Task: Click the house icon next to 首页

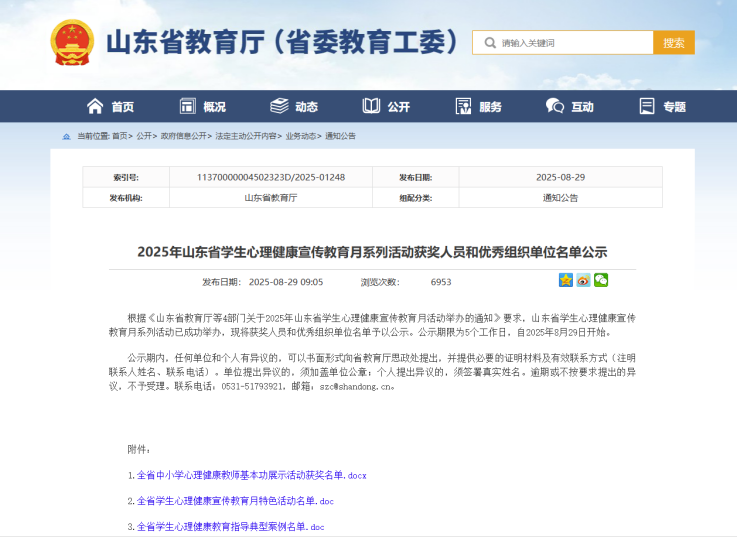Action: [95, 106]
